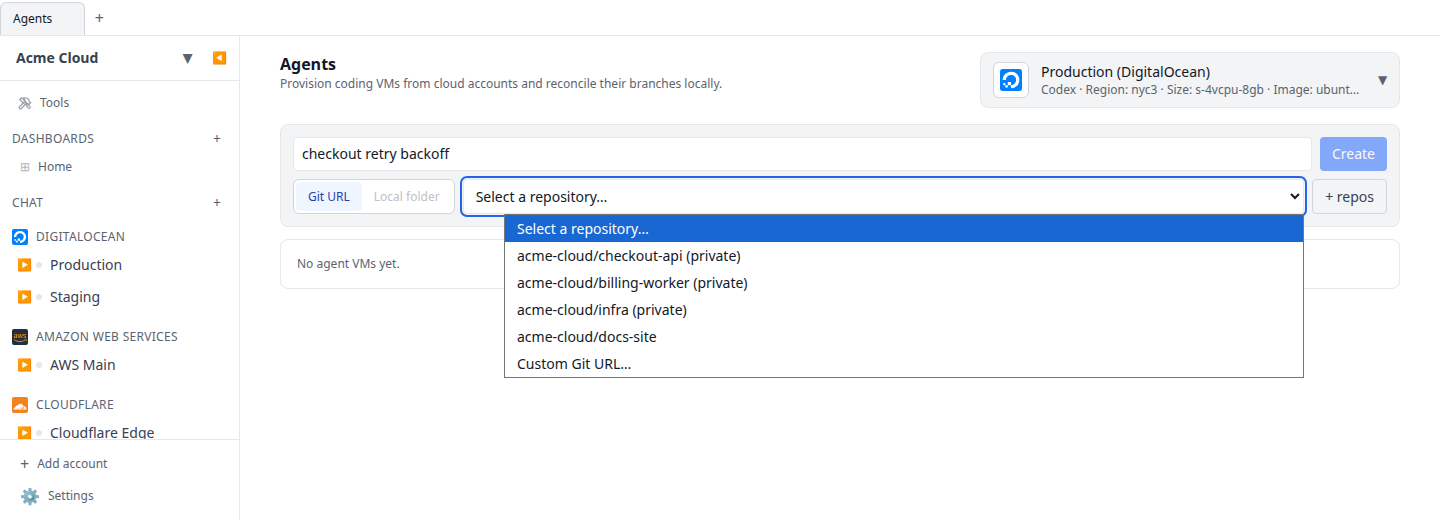This screenshot has height=520, width=1440.
Task: Add a new dashboard with plus icon
Action: (217, 139)
